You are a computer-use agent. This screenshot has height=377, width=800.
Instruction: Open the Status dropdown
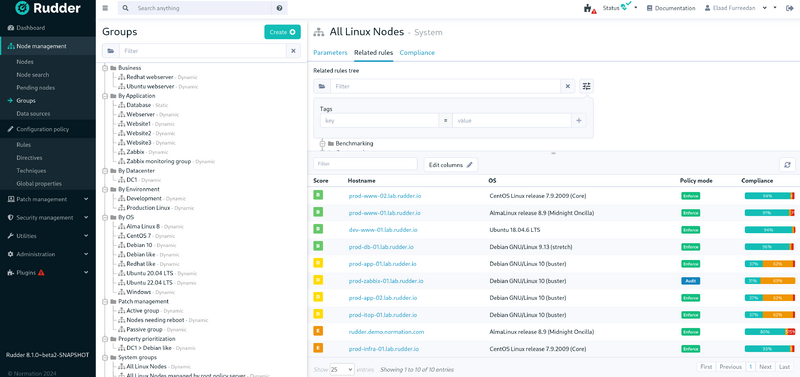[620, 8]
